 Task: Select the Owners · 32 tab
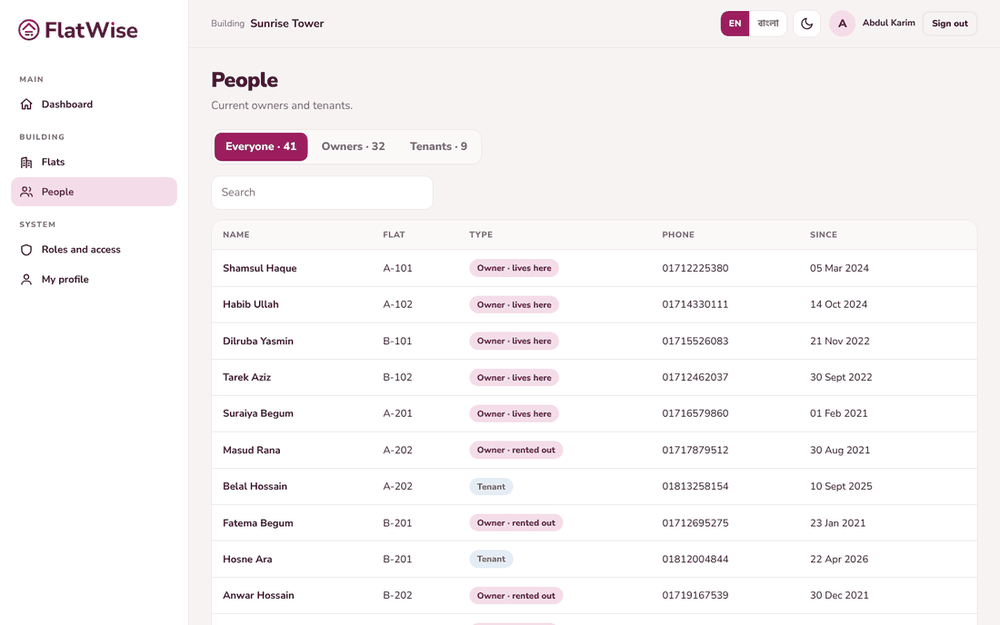pos(353,147)
